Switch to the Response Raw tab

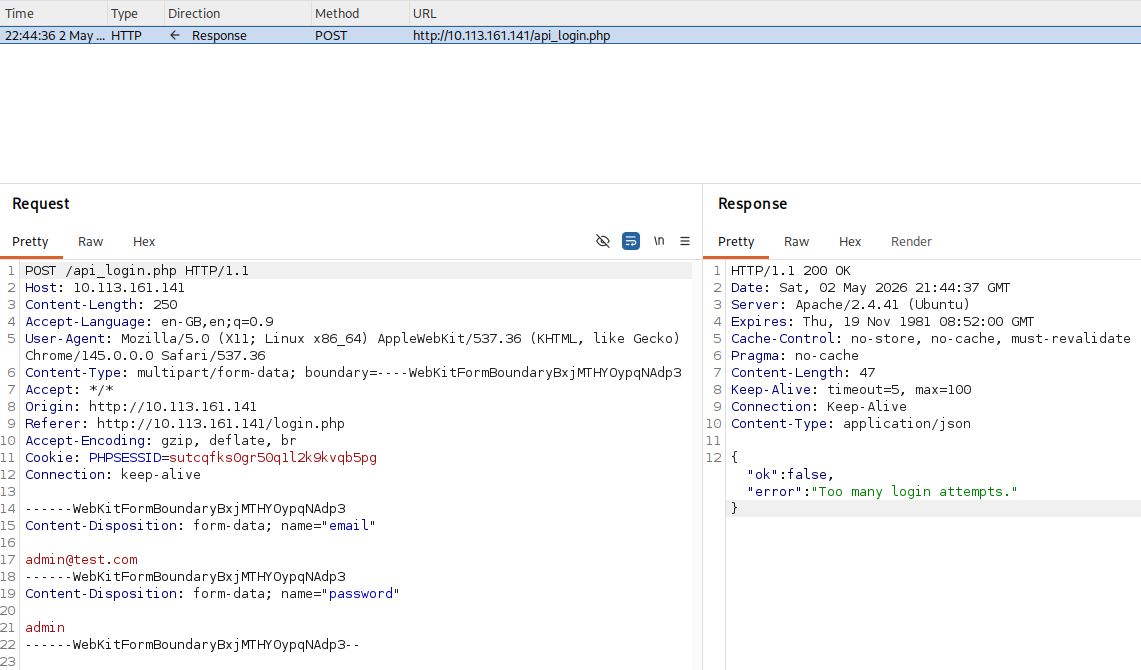(x=796, y=242)
